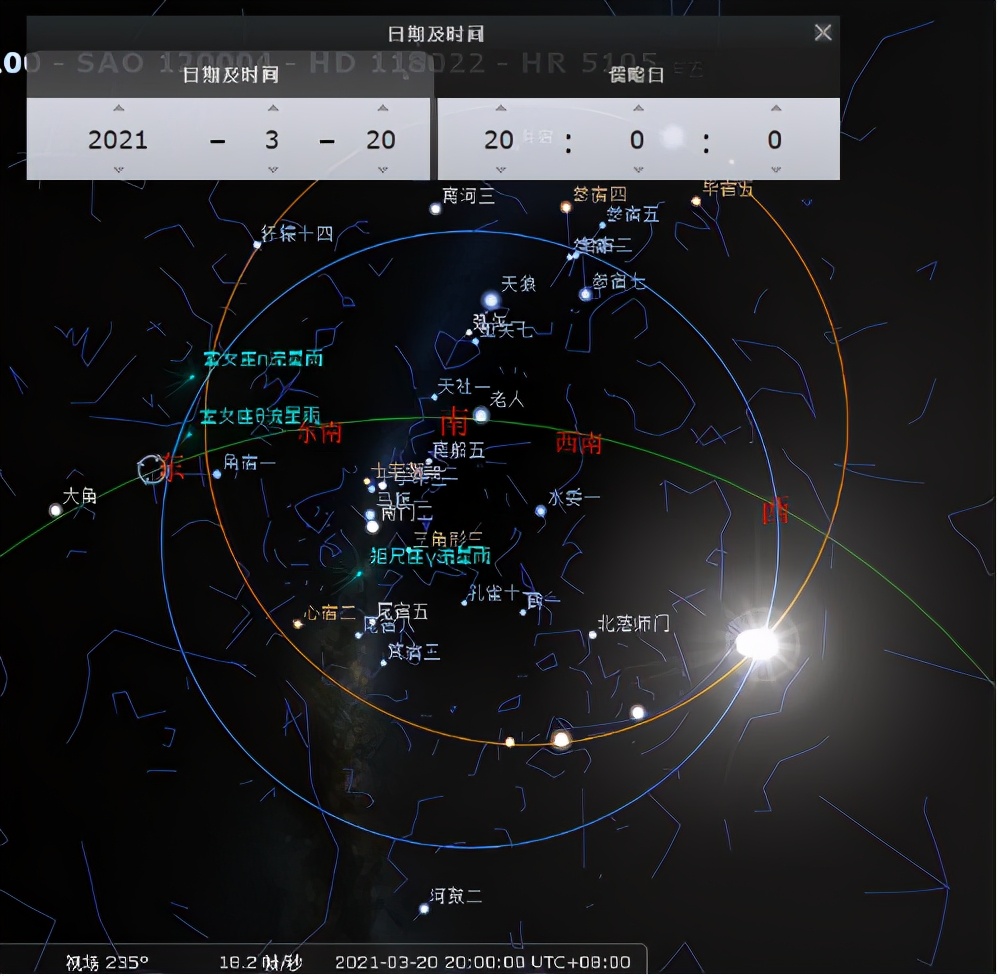Click the red 东南 direction marker
This screenshot has height=976, width=998.
320,433
